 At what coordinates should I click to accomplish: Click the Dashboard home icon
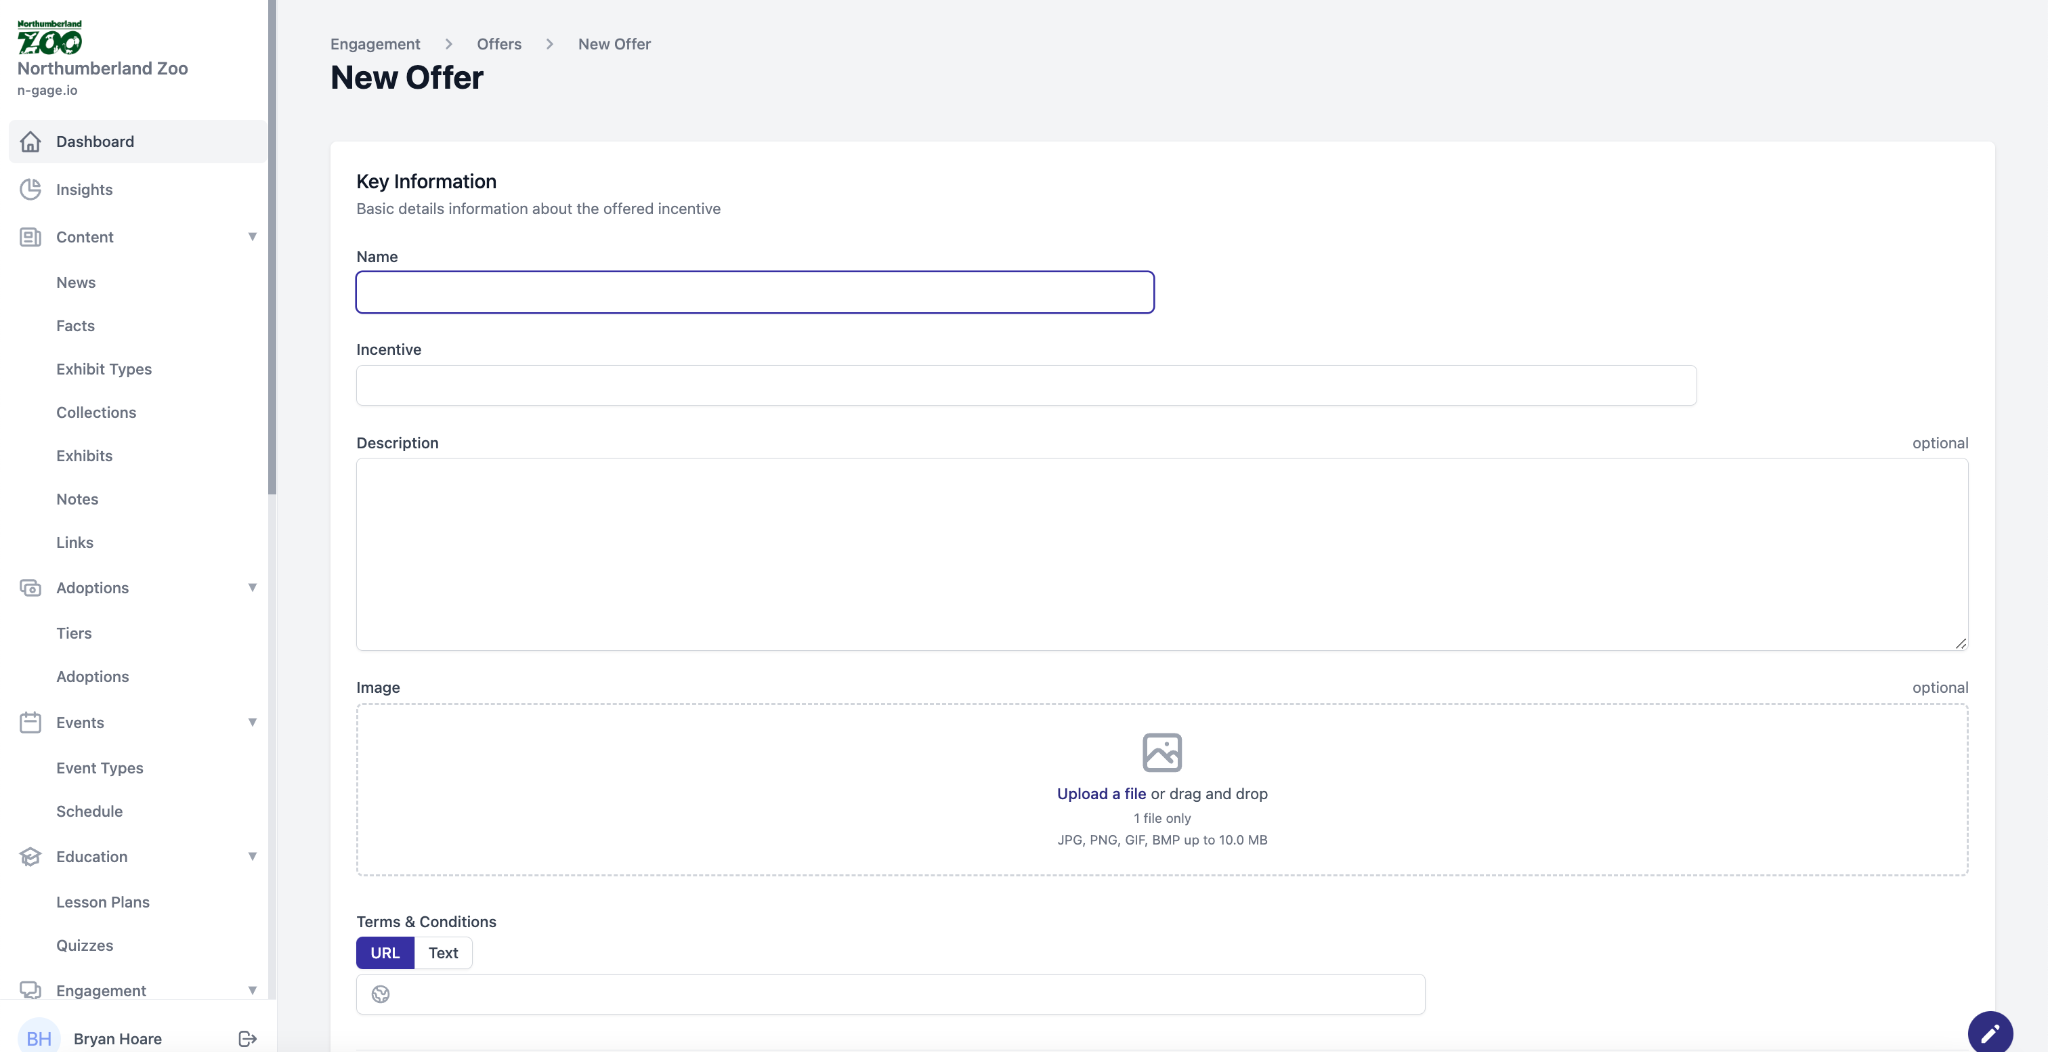[x=31, y=142]
